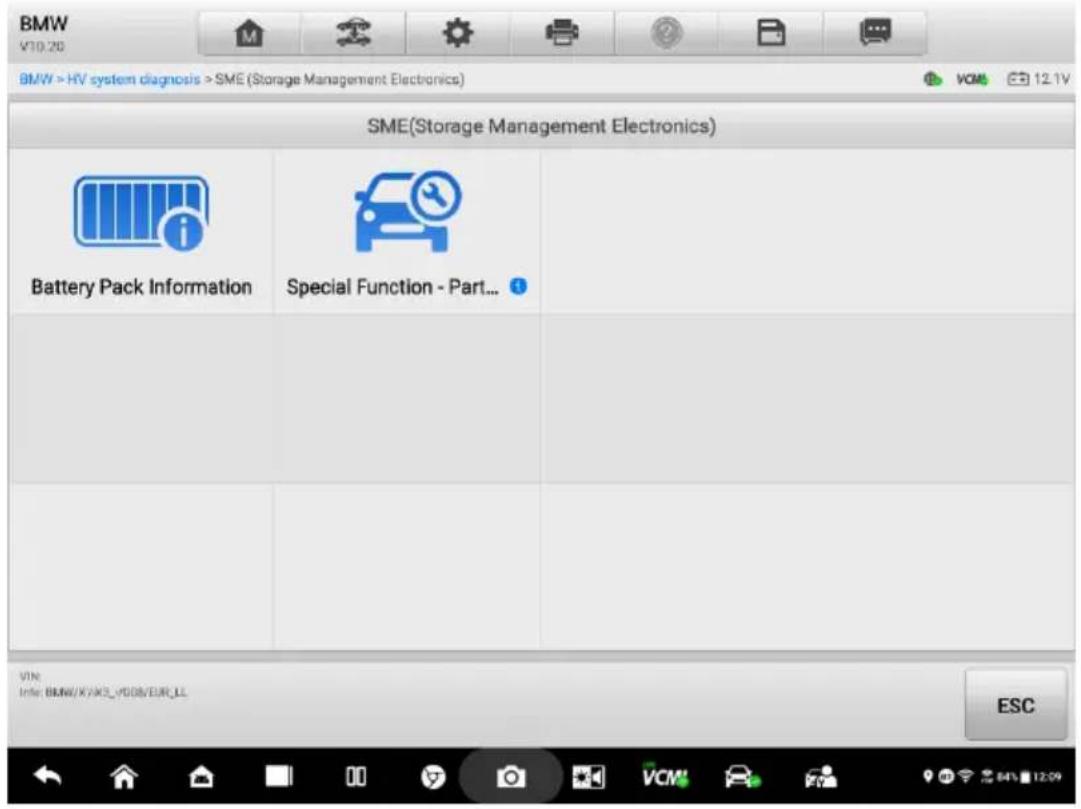Go to HV system diagnosis breadcrumb
The height and width of the screenshot is (809, 1081).
click(133, 79)
